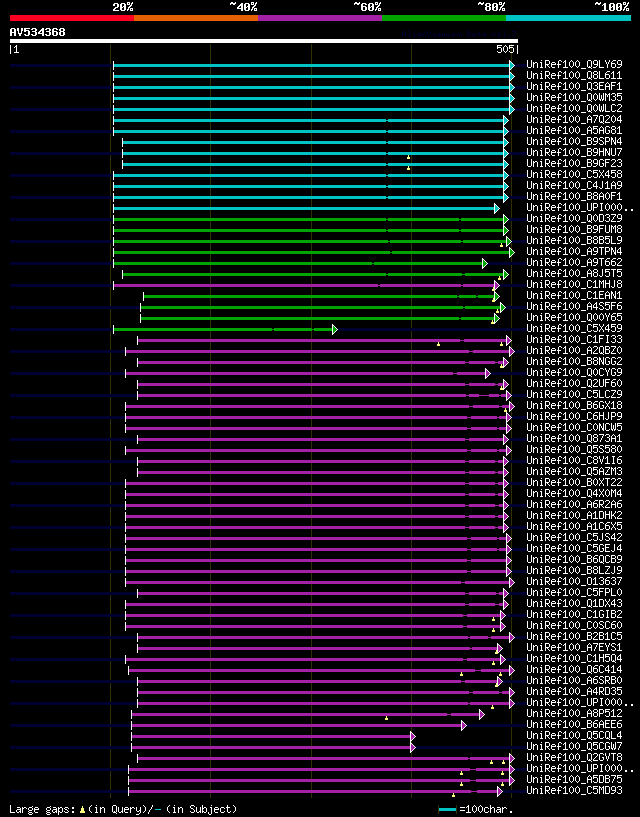Viewport: 640px width, 817px height.
Task: Click the arrowhead ending the Q9LY69 alignment
Action: [512, 65]
